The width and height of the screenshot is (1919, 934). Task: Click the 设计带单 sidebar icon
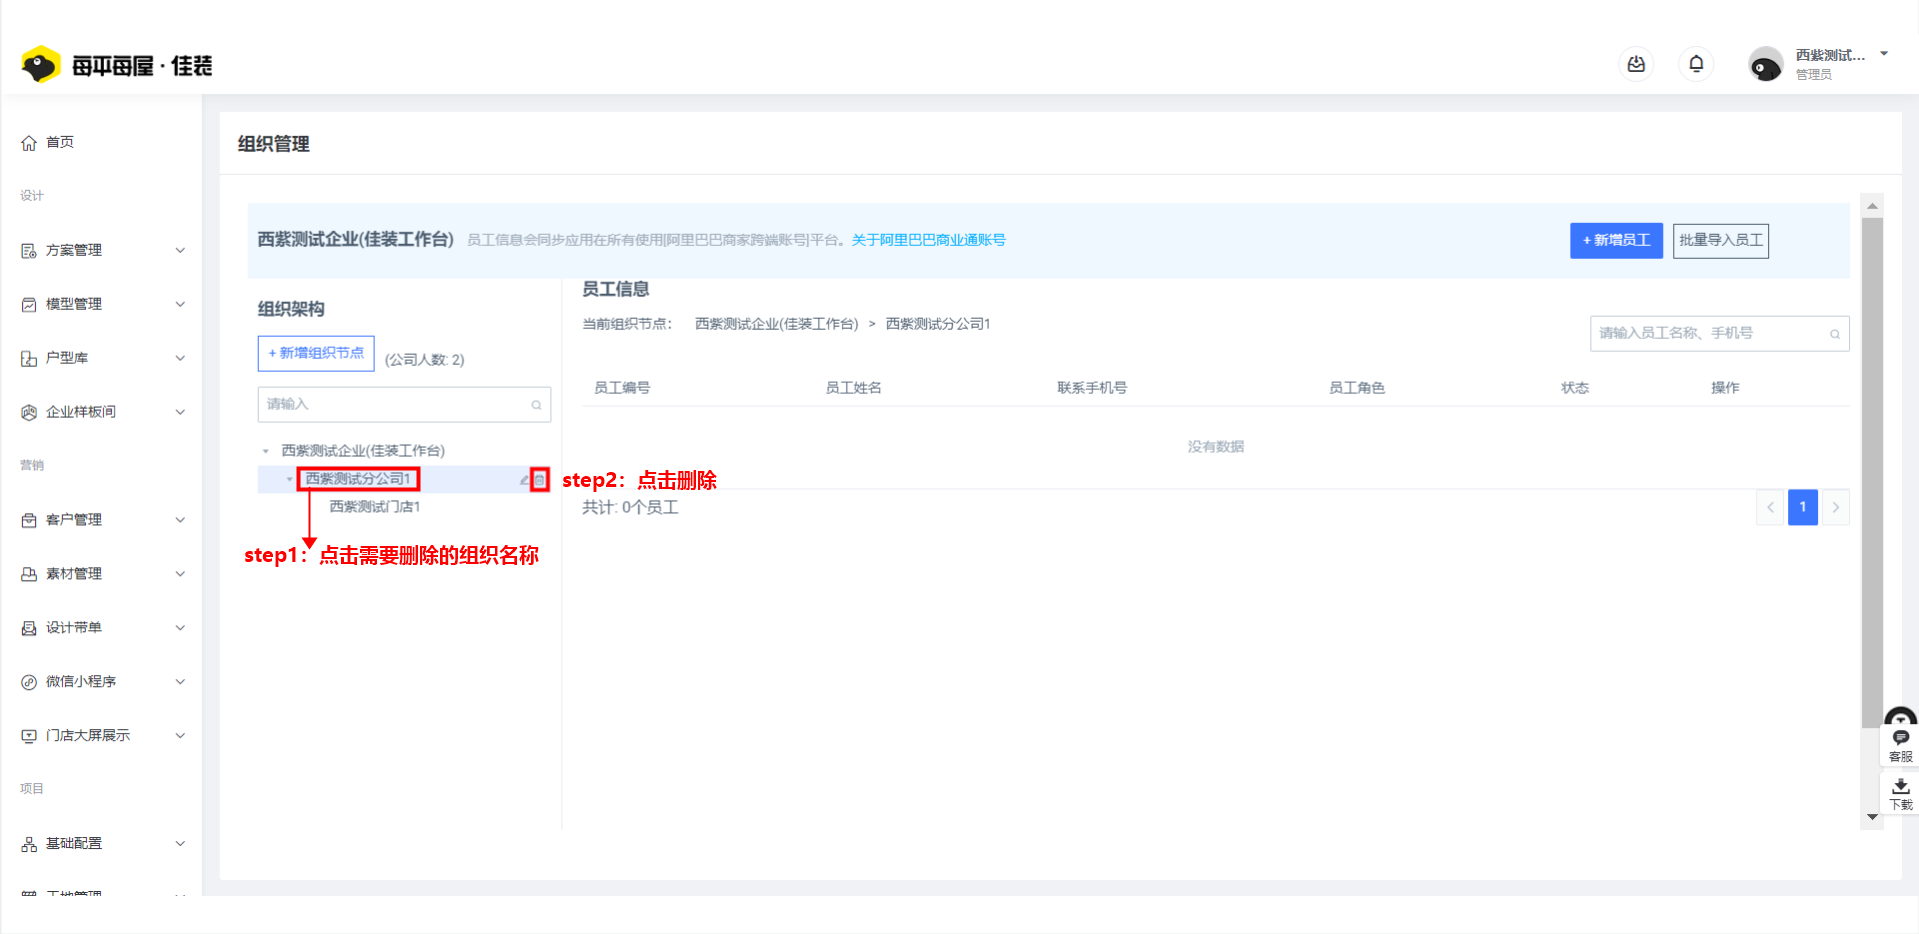click(x=29, y=628)
